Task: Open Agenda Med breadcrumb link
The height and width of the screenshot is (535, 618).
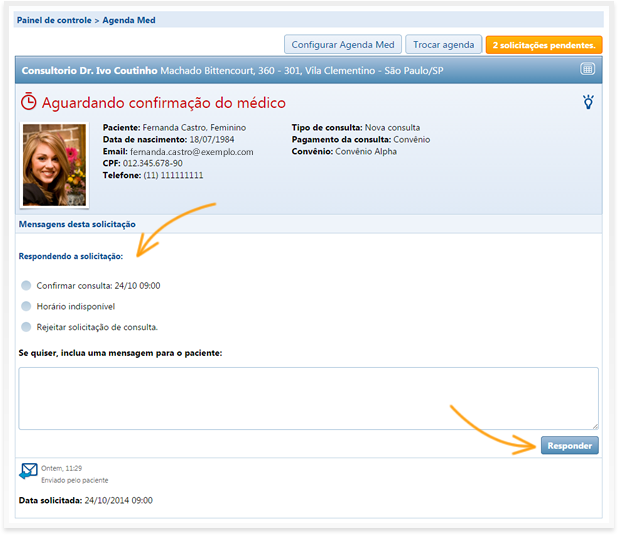Action: point(129,20)
